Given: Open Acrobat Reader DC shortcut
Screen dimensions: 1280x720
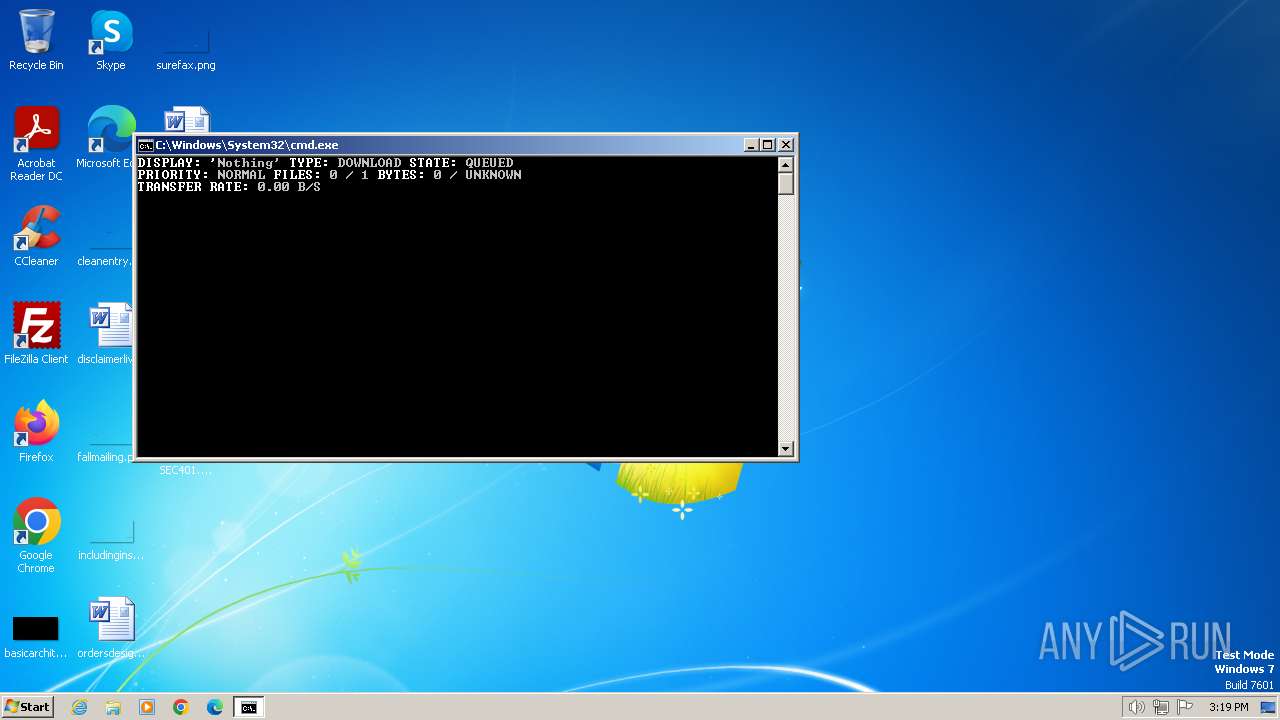Looking at the screenshot, I should tap(36, 145).
